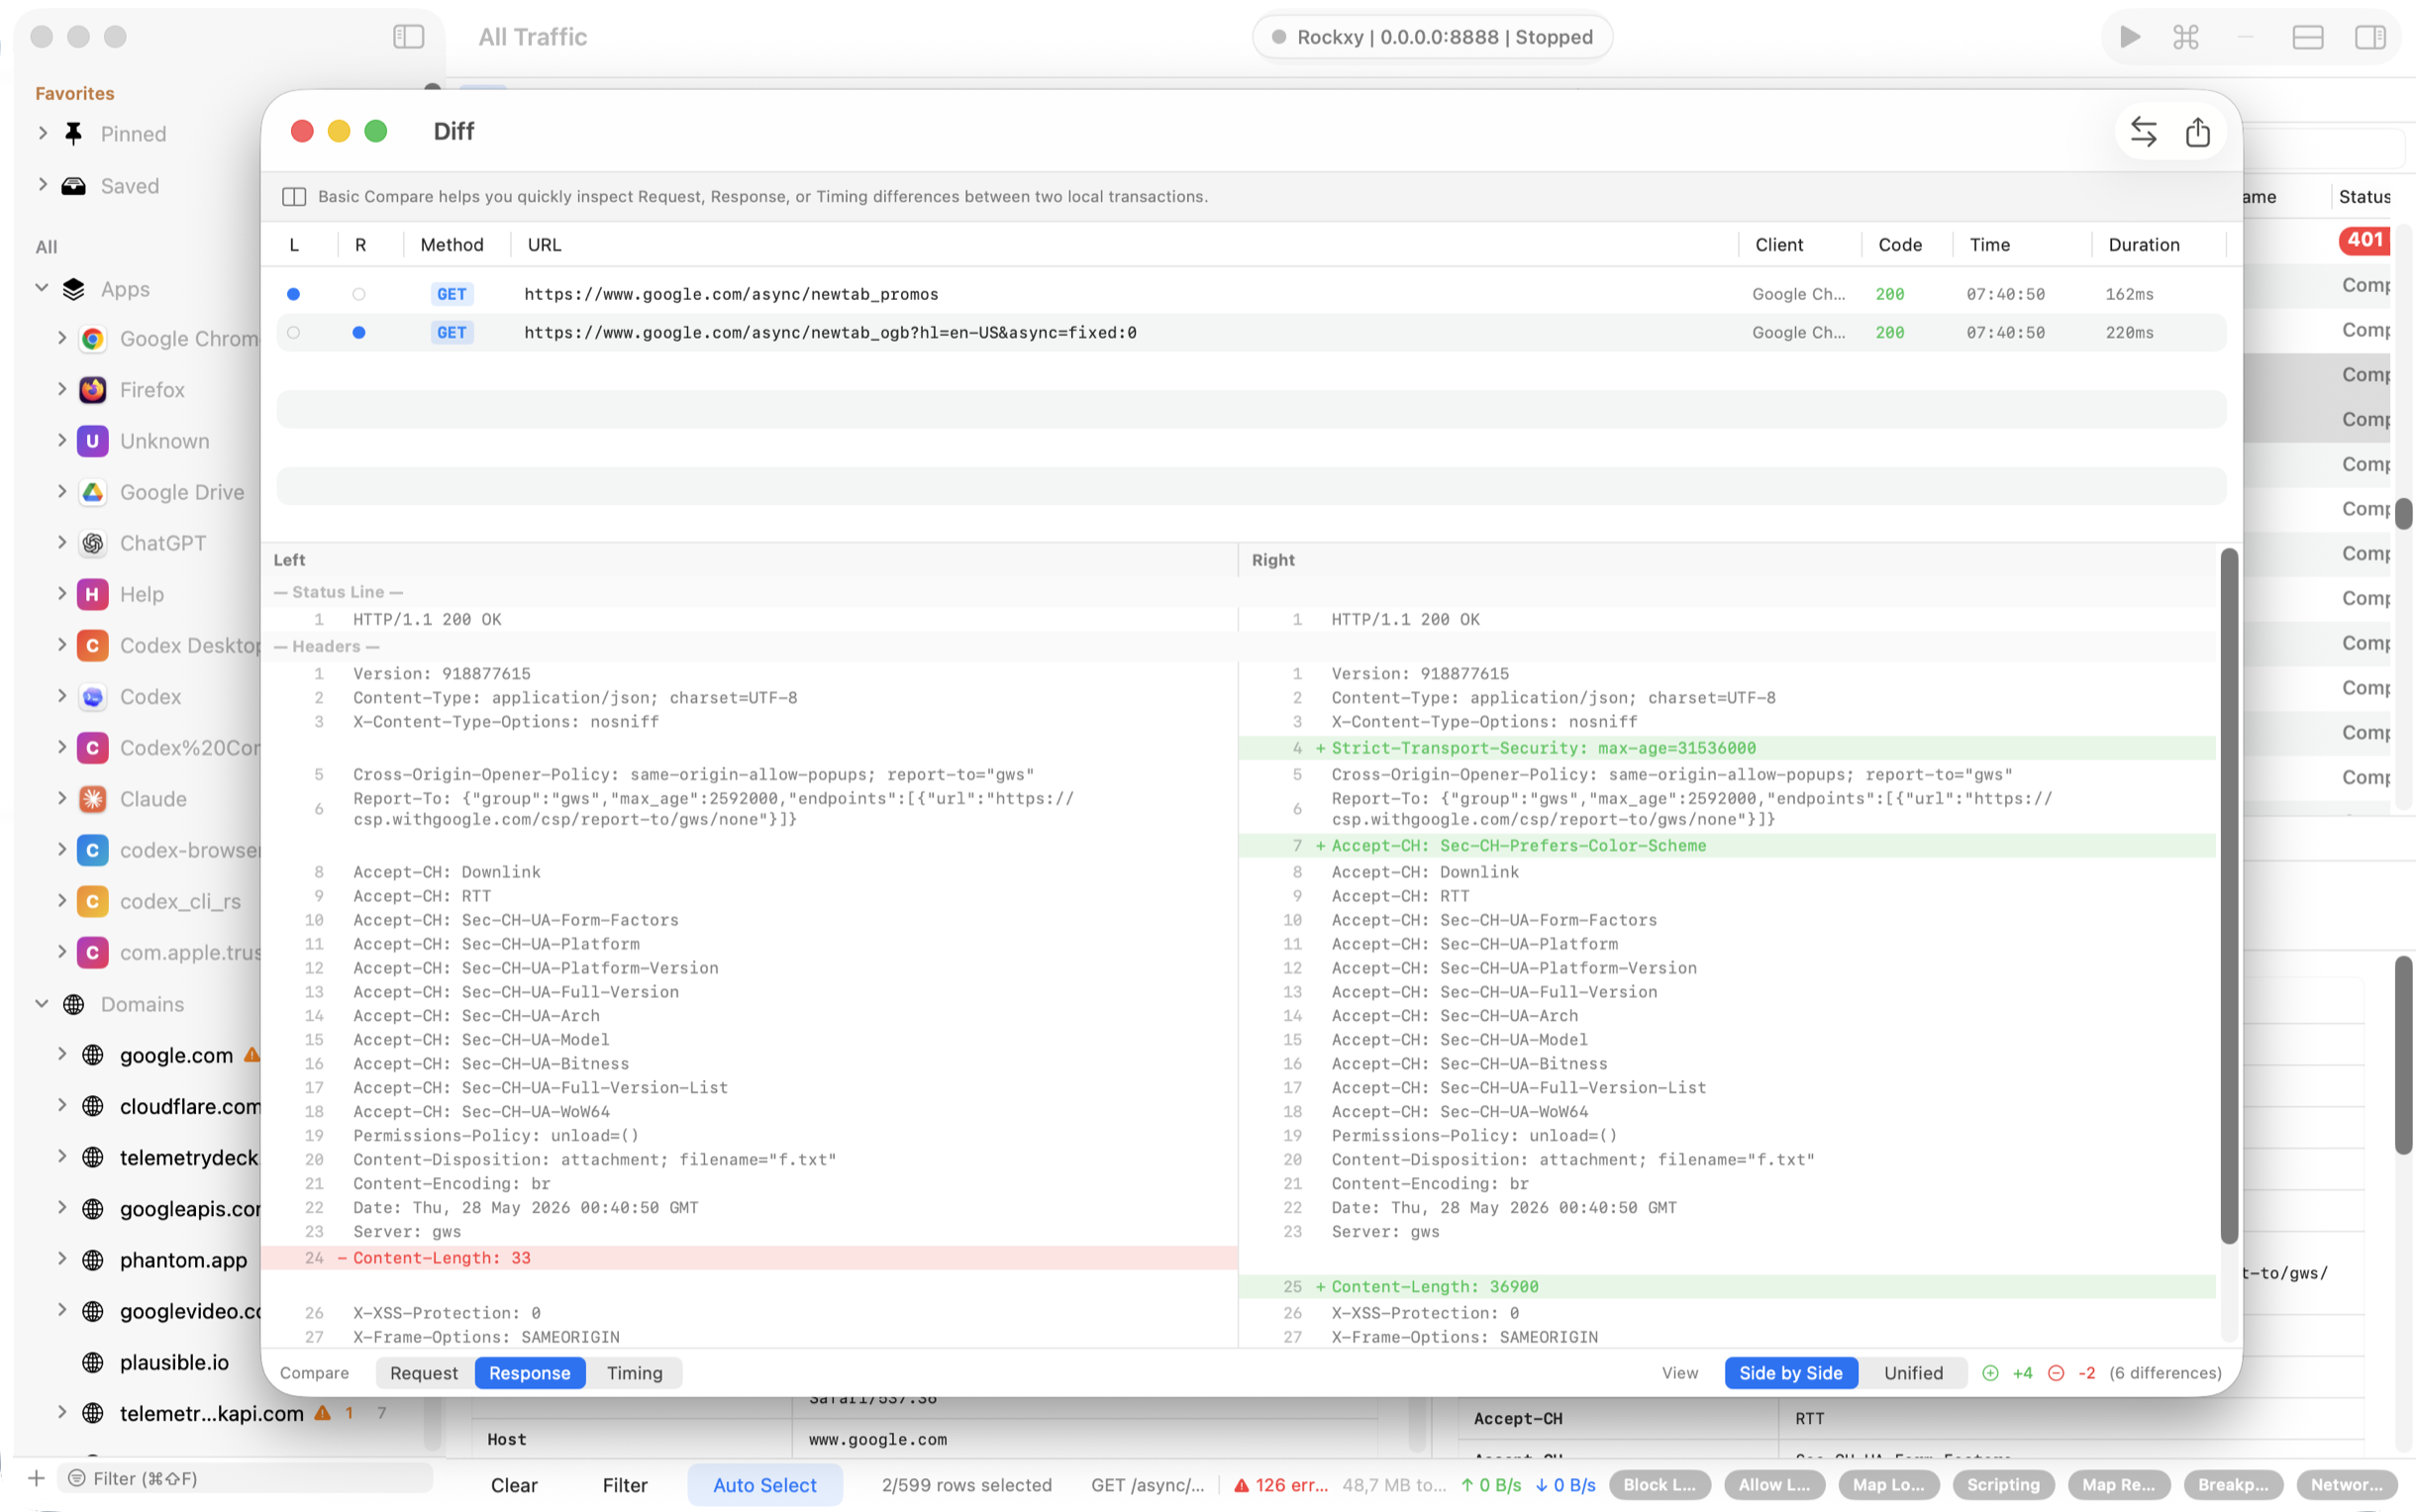Select plausible.io domain entry

click(x=174, y=1362)
